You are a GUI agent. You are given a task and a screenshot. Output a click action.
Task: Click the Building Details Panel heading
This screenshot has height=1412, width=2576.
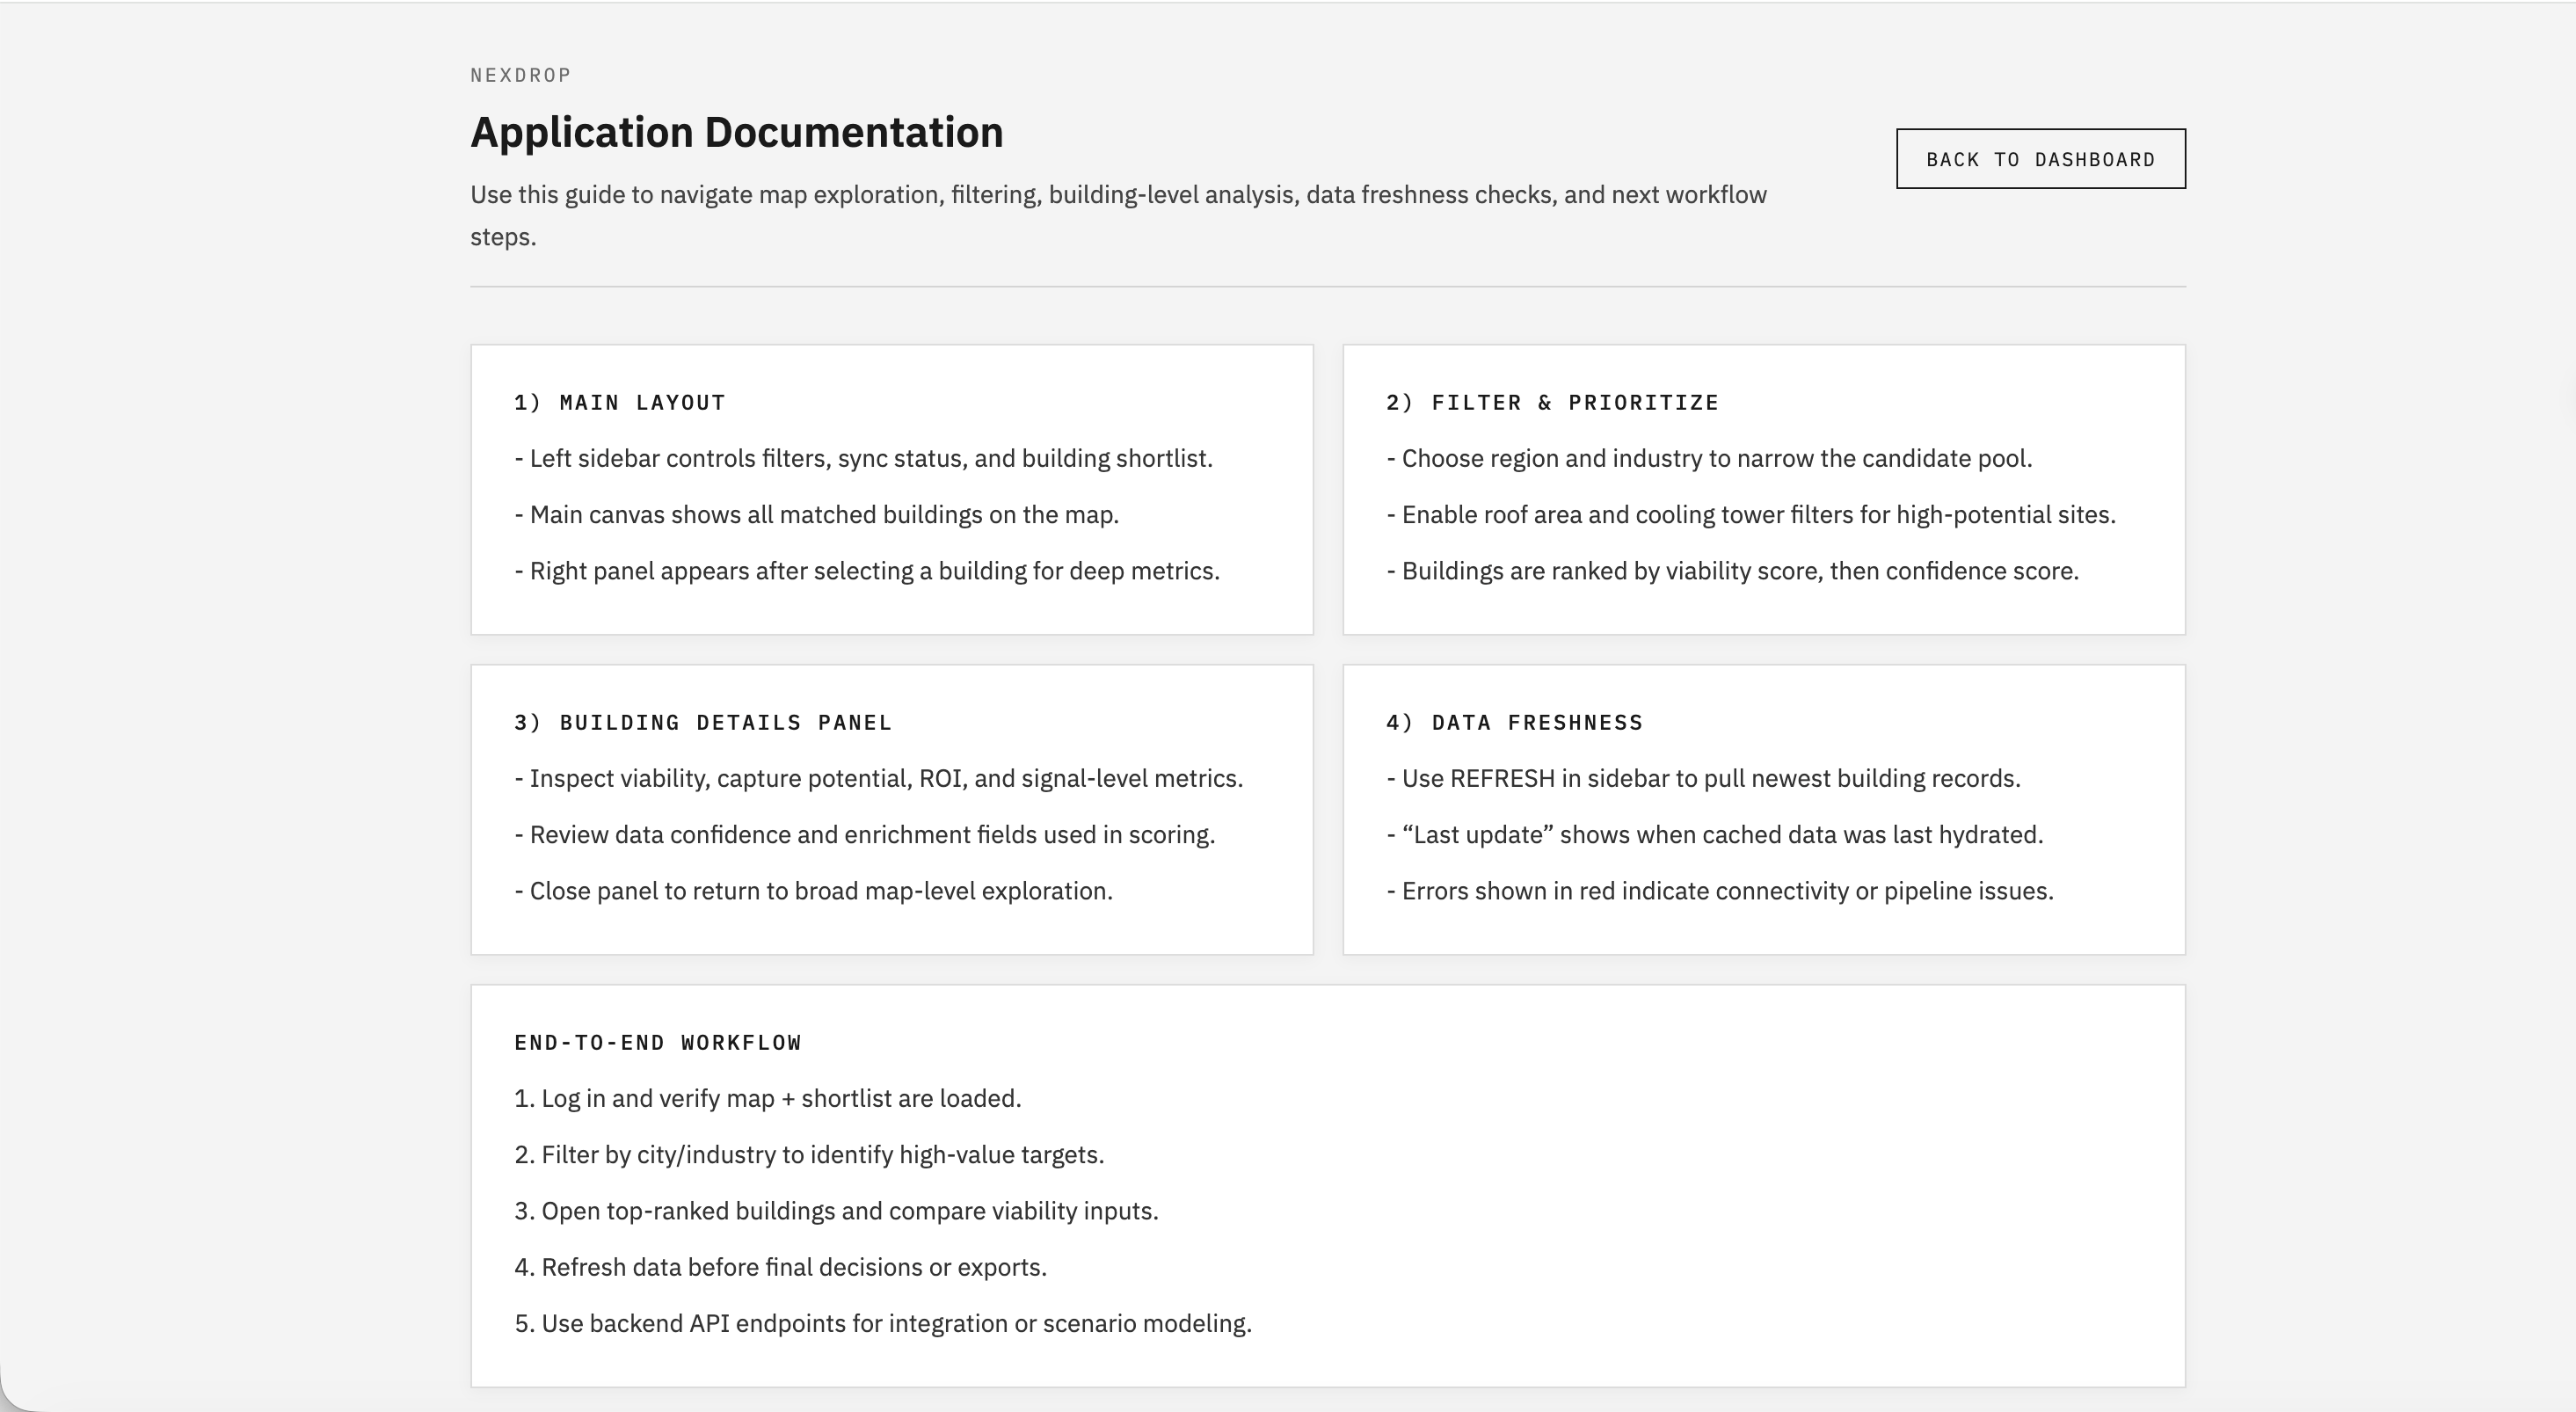702,723
